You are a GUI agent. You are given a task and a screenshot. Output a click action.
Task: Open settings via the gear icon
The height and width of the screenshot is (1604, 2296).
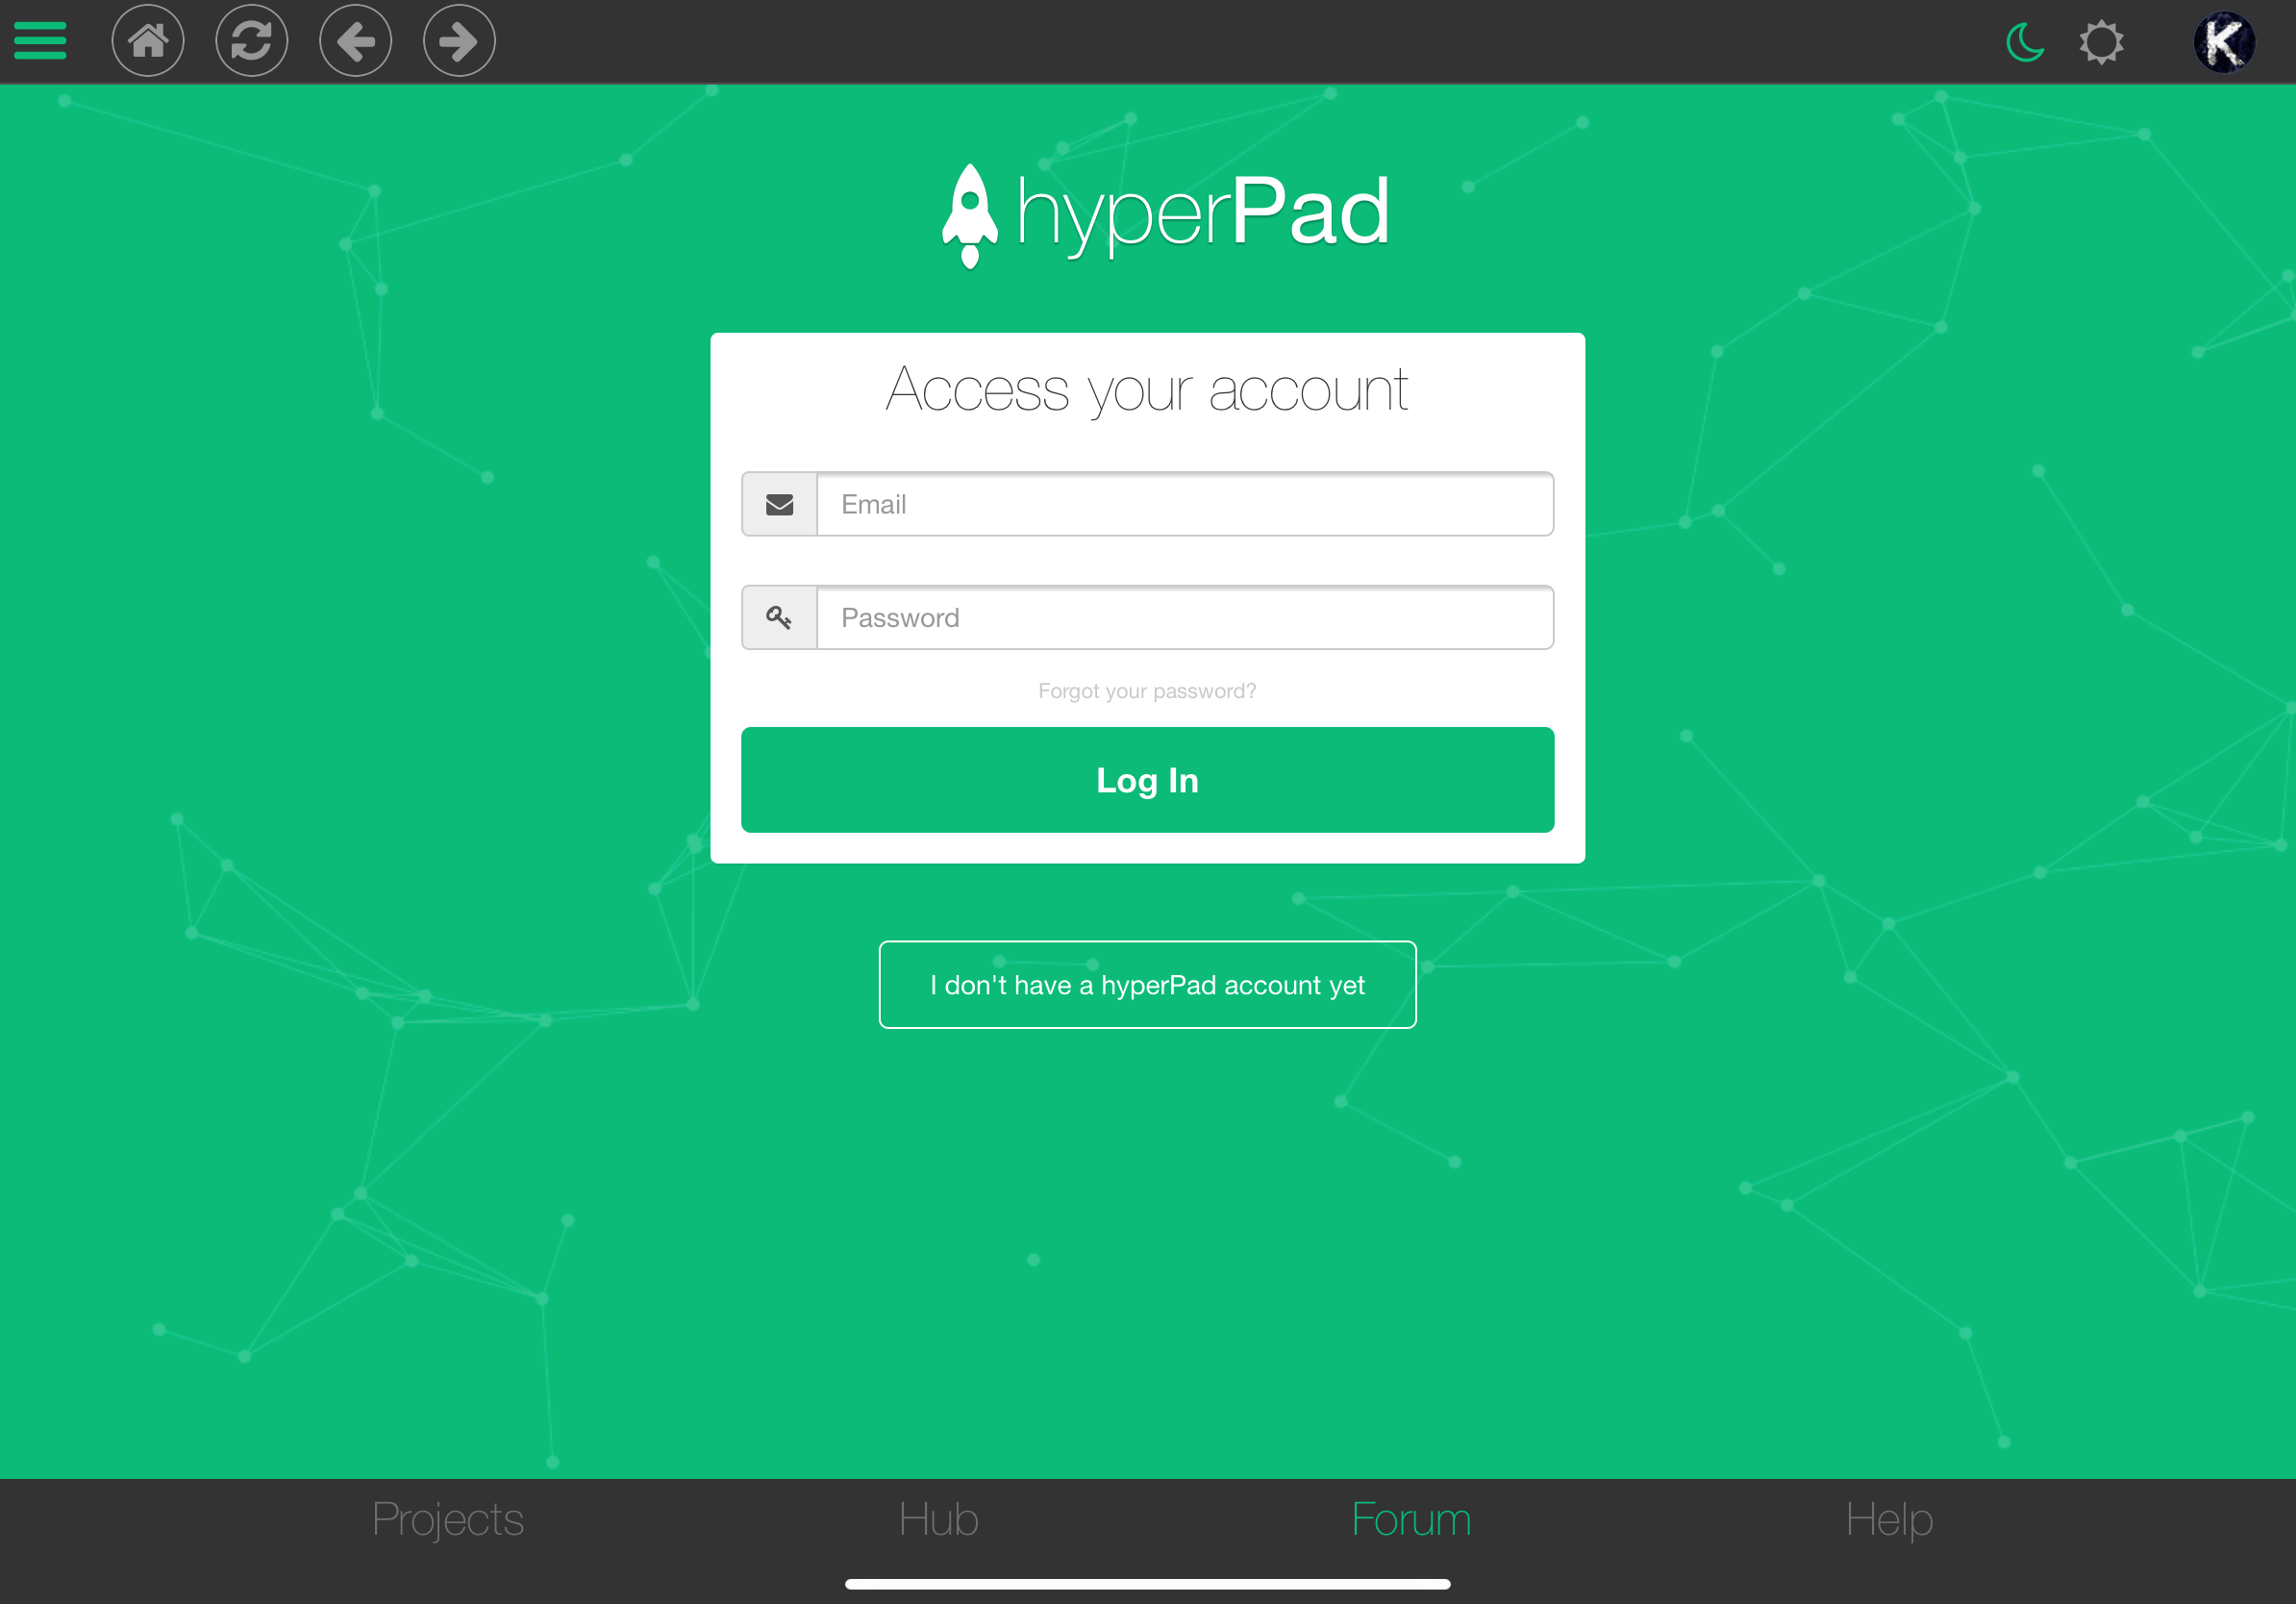[x=2101, y=42]
